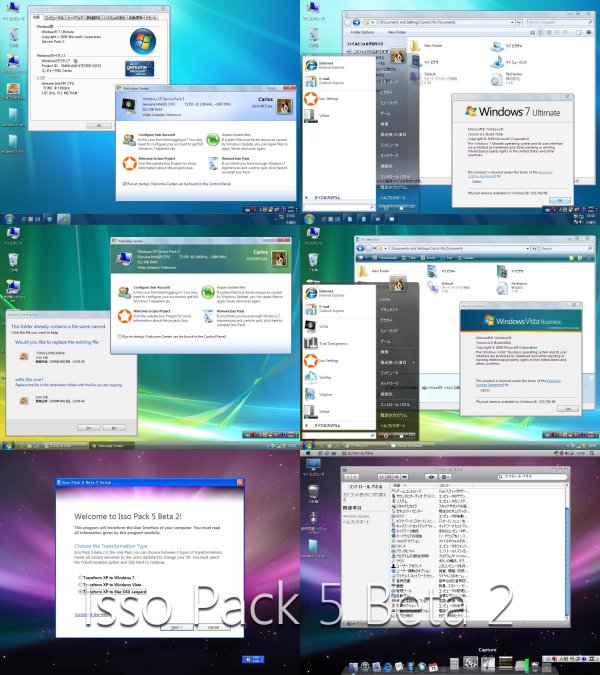
Task: Click Folder Options in Windows 7 Explorer toolbar
Action: coord(362,32)
